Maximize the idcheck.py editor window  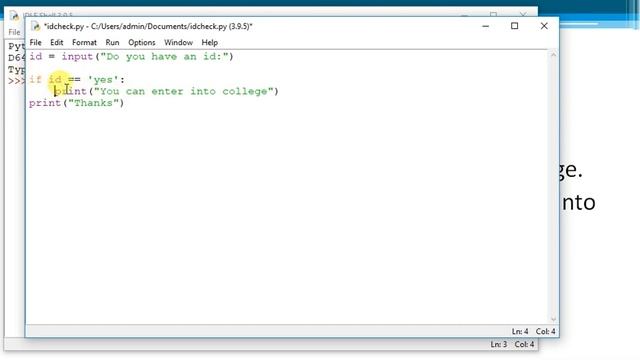[515, 26]
